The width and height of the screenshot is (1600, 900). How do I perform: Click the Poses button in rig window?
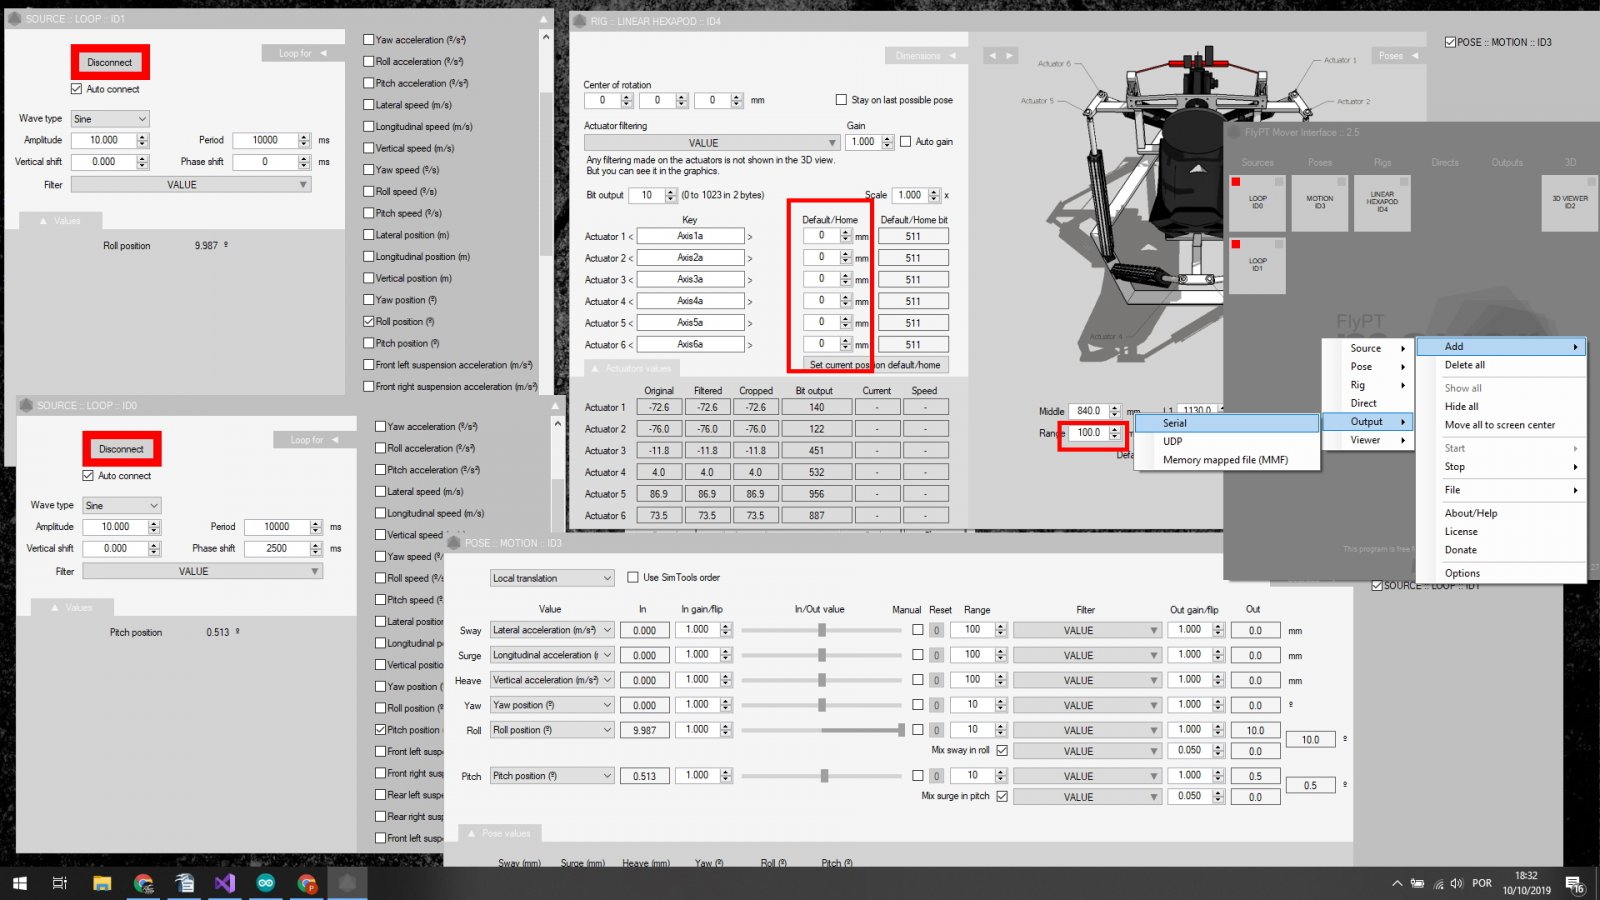point(1398,56)
